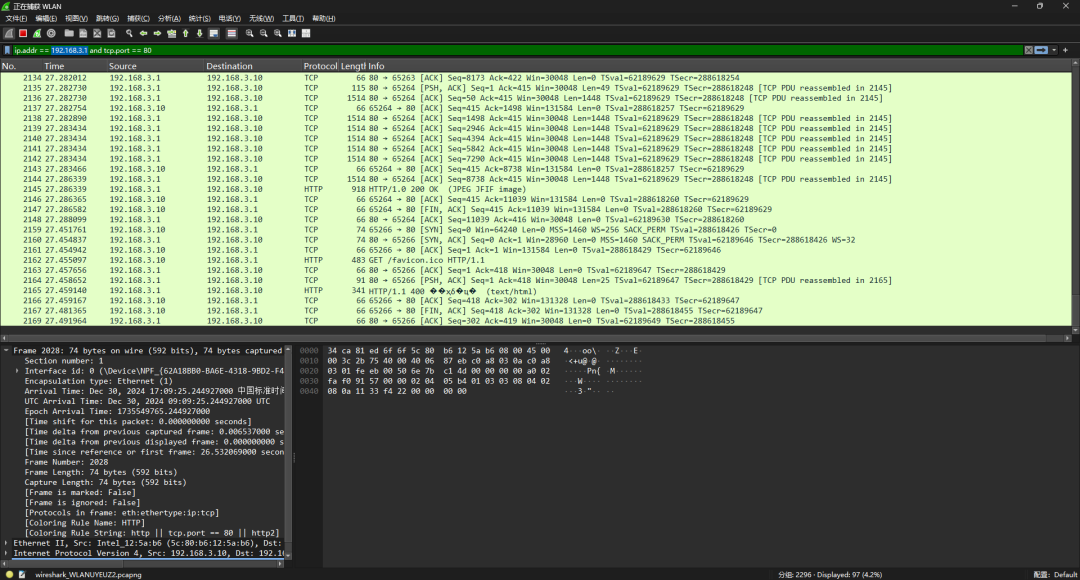The width and height of the screenshot is (1080, 580).
Task: Zoom out main window text icon
Action: [x=264, y=33]
